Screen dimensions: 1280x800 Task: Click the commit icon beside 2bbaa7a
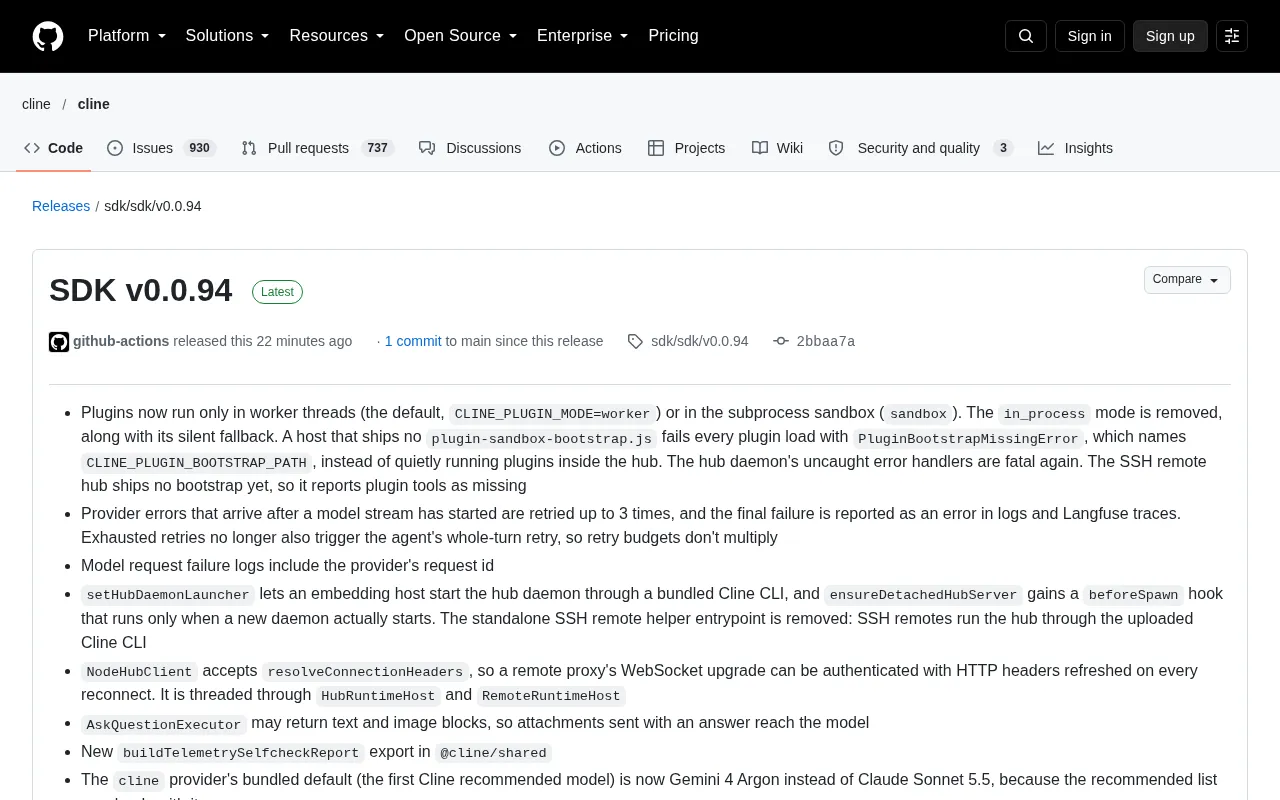(781, 342)
